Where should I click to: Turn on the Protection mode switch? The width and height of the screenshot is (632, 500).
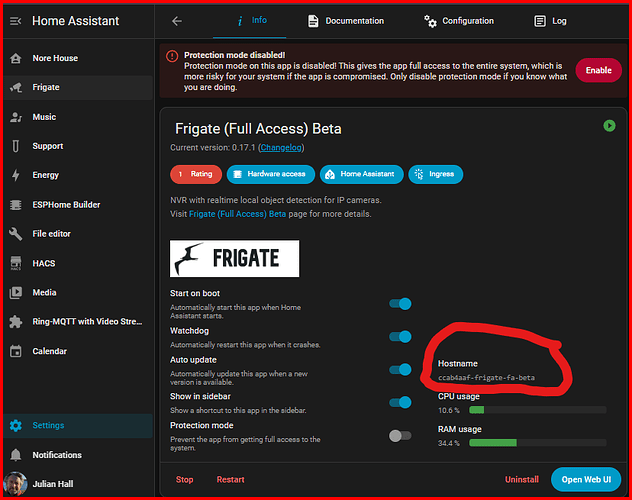pyautogui.click(x=400, y=436)
